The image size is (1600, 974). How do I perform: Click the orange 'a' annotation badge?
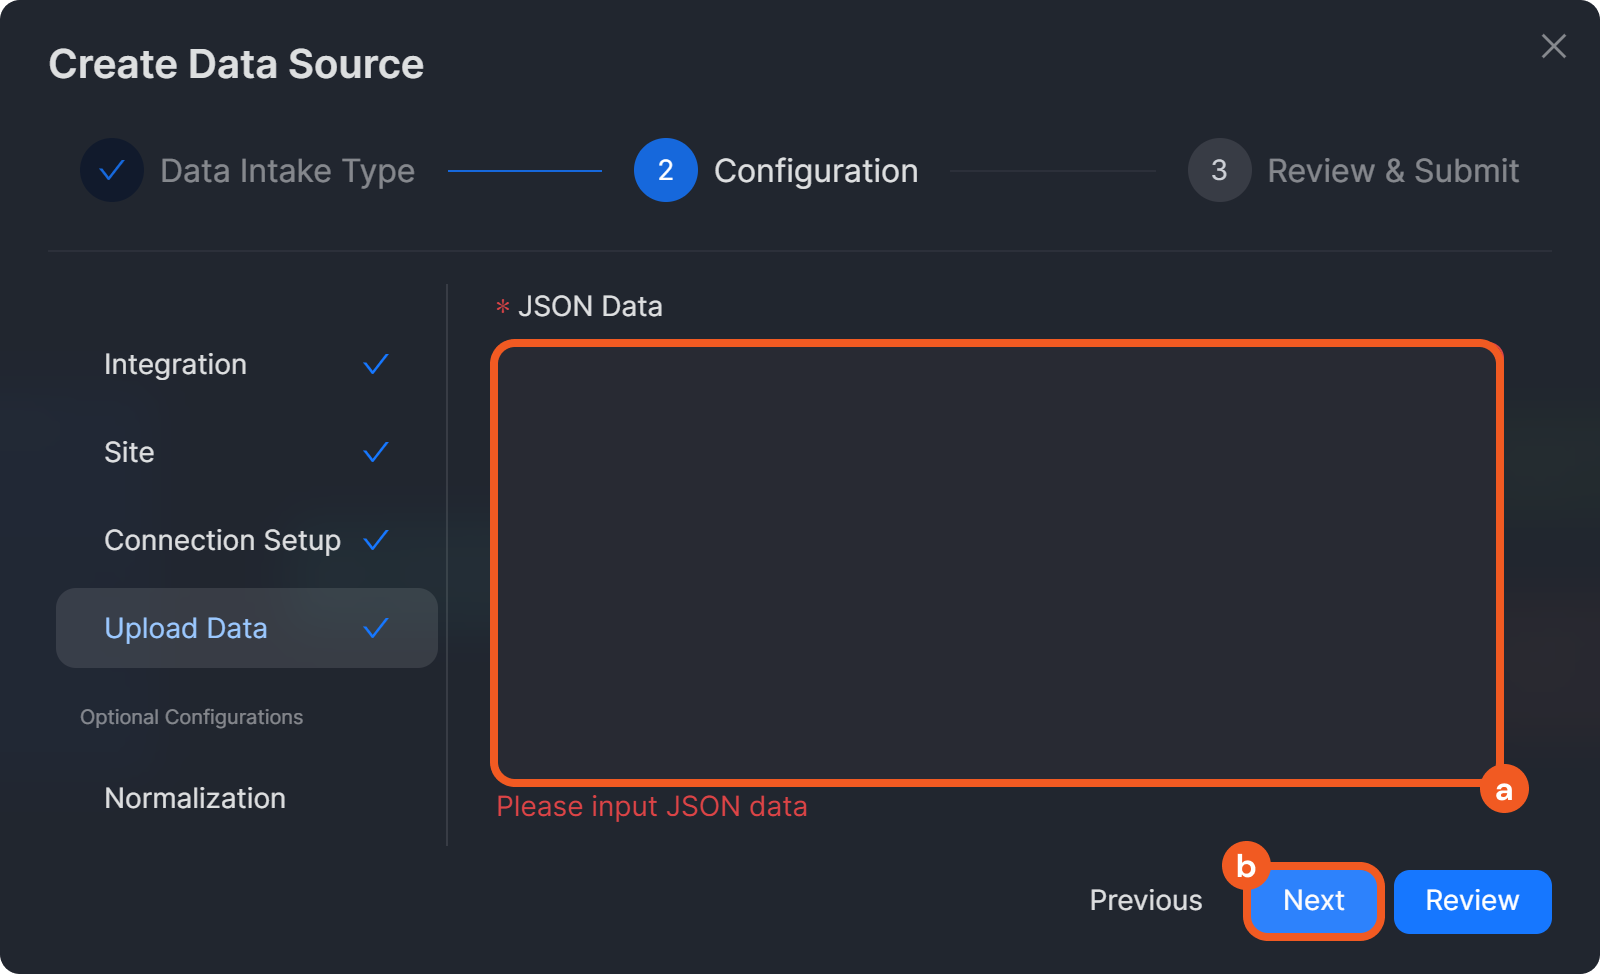coord(1503,790)
